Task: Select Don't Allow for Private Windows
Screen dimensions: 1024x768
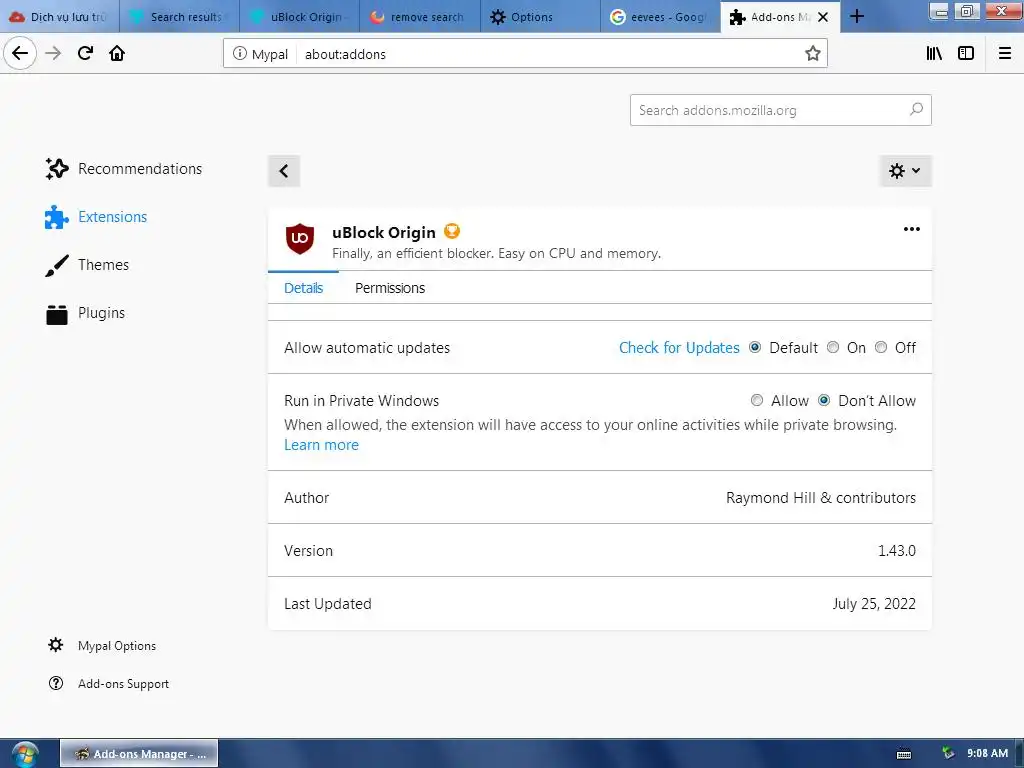Action: [824, 400]
